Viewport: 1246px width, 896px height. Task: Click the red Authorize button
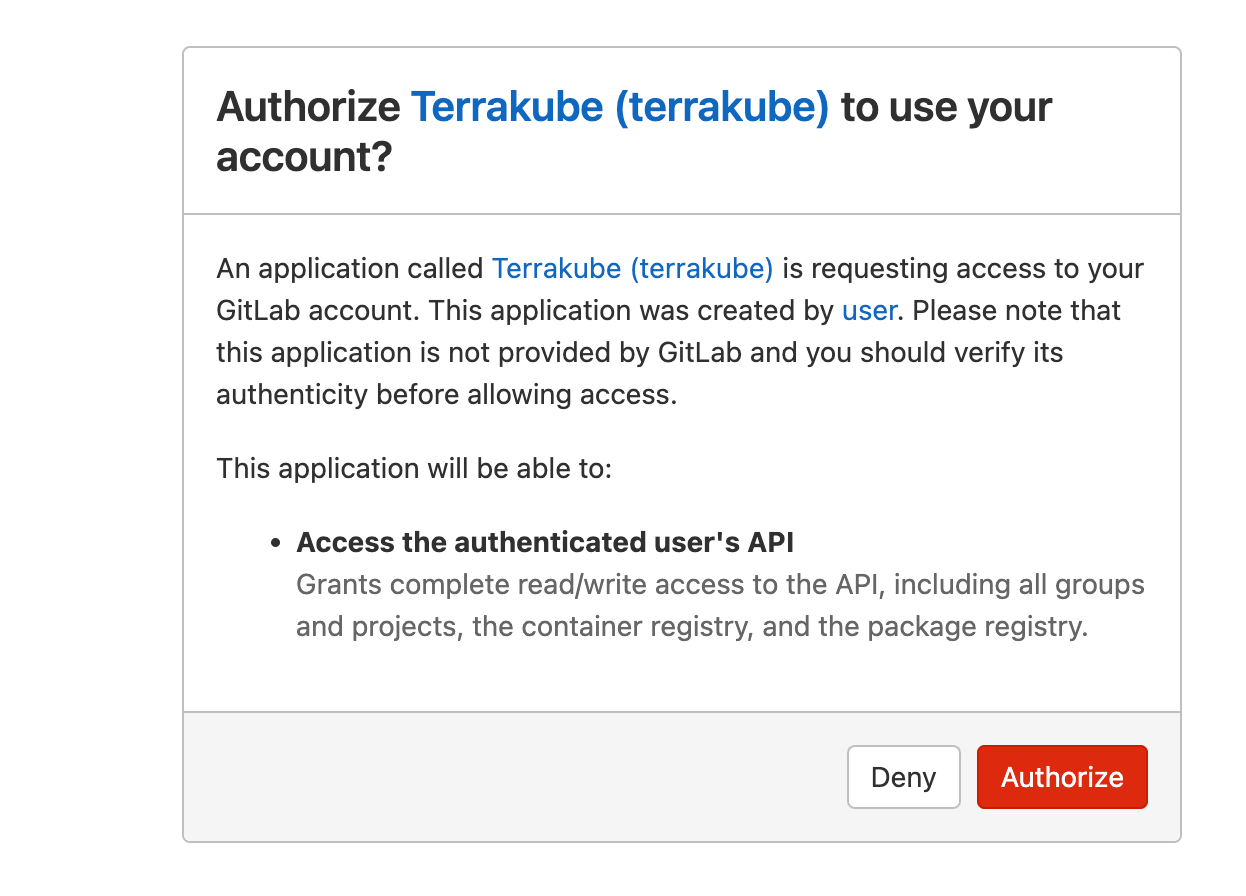point(1061,777)
